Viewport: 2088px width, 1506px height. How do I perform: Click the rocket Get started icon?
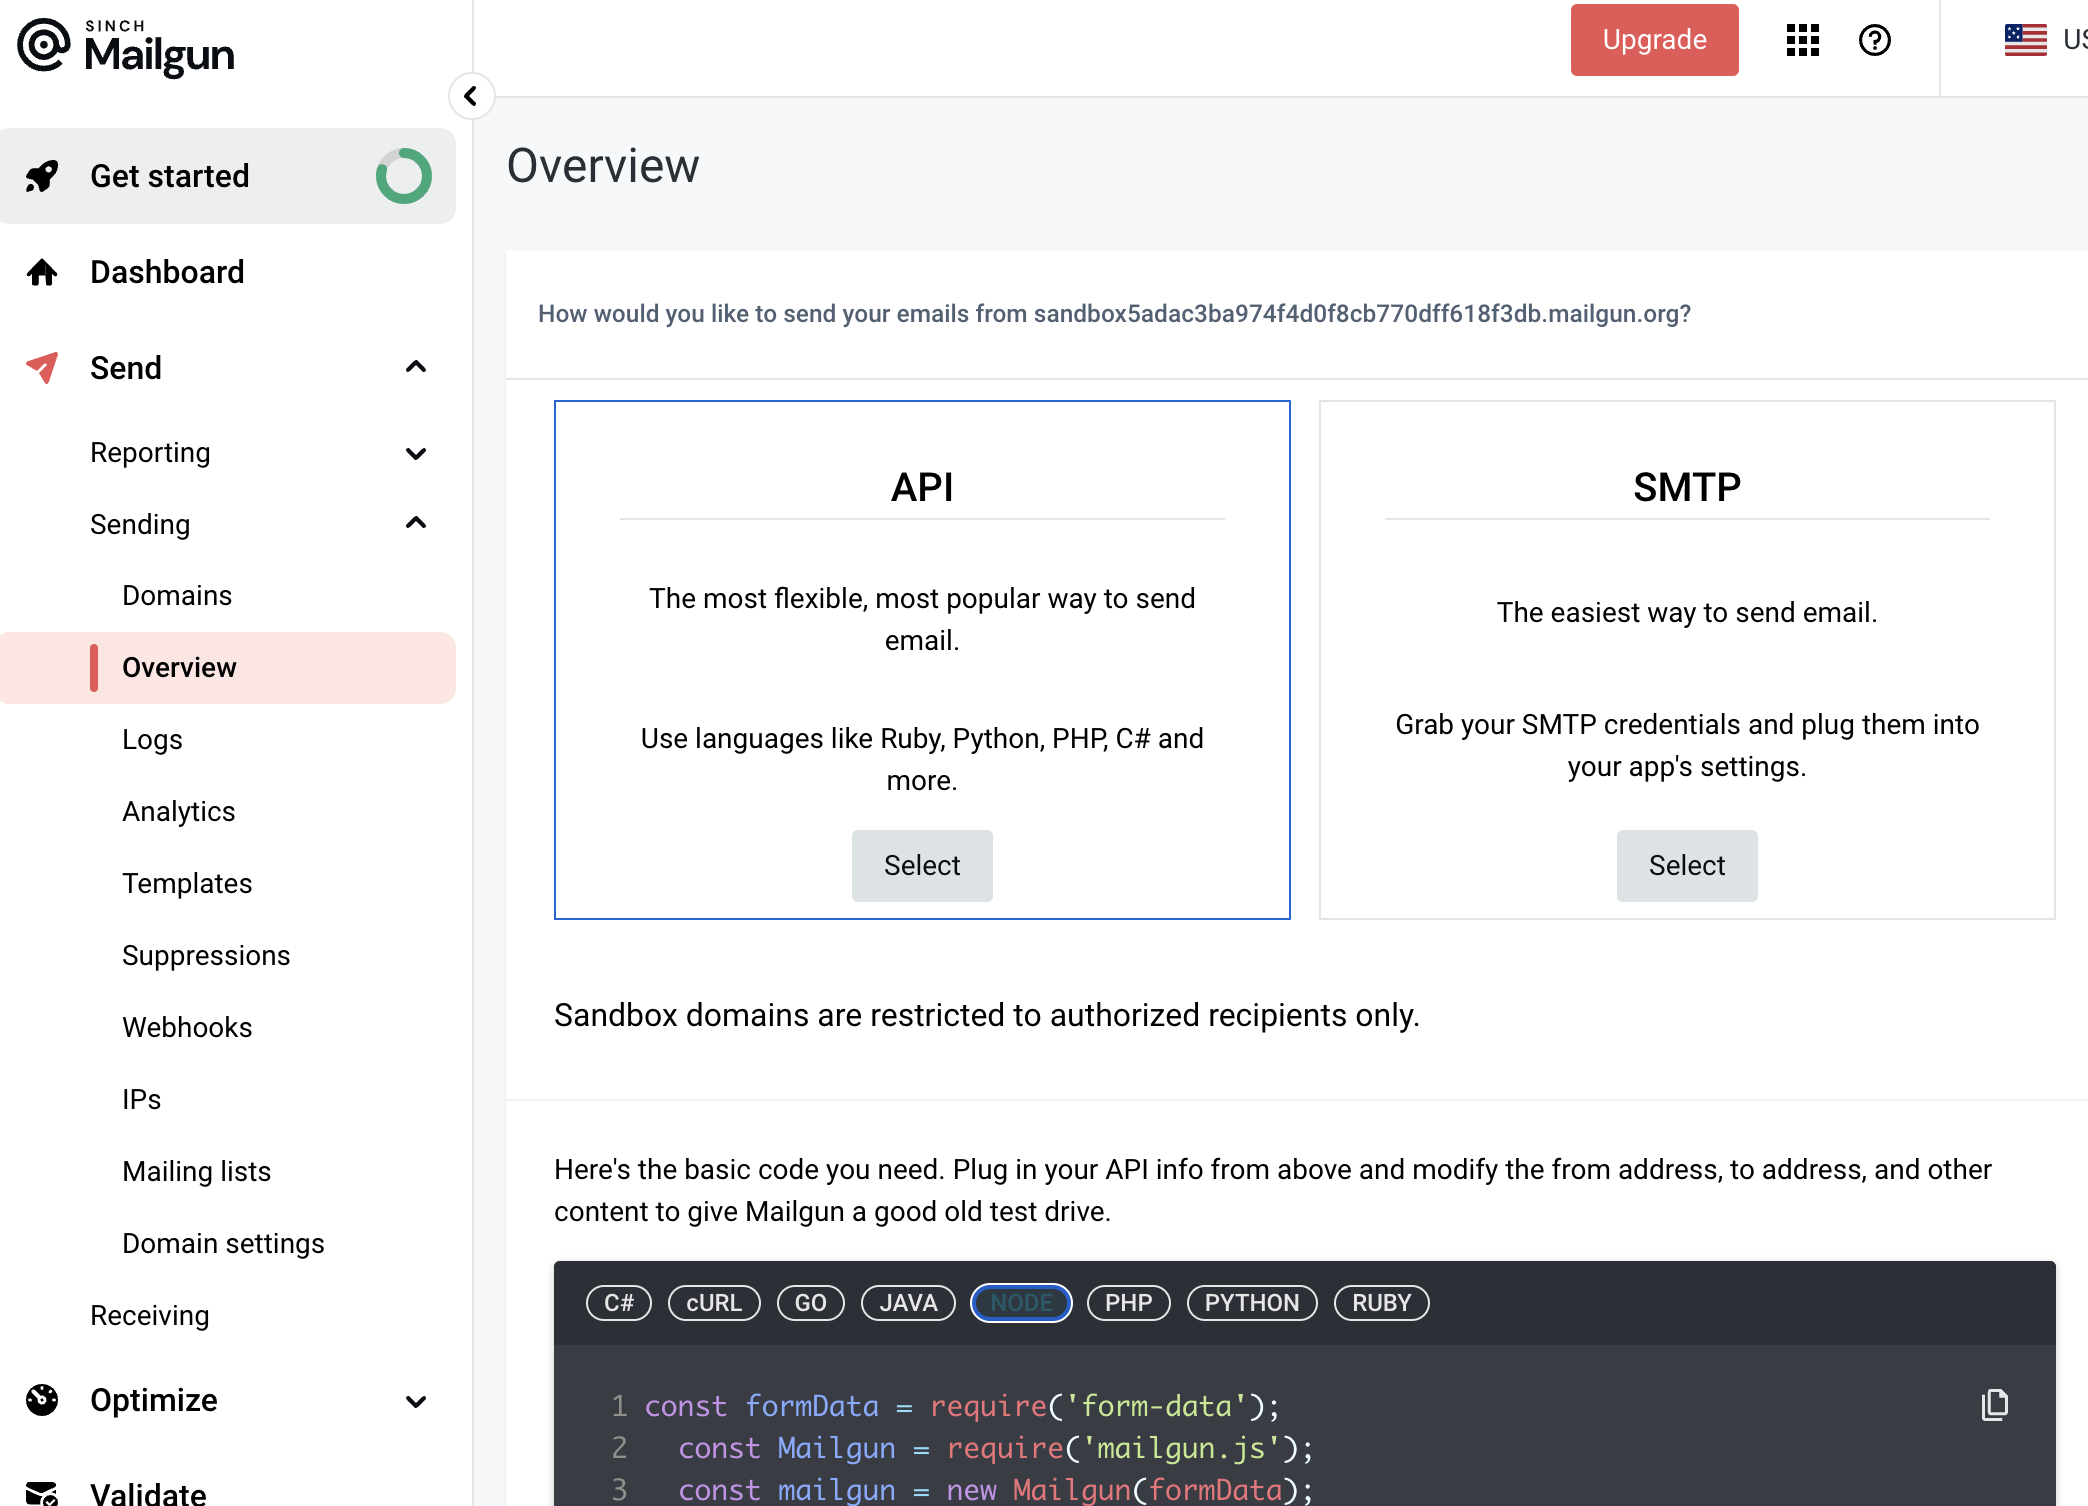(42, 176)
